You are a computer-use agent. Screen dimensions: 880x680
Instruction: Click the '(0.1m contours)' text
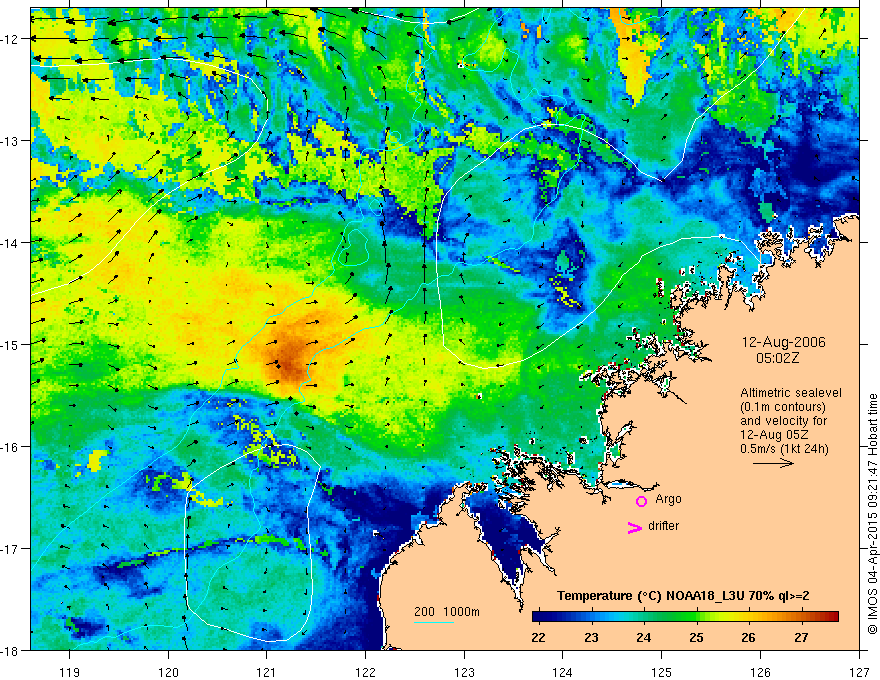click(783, 407)
